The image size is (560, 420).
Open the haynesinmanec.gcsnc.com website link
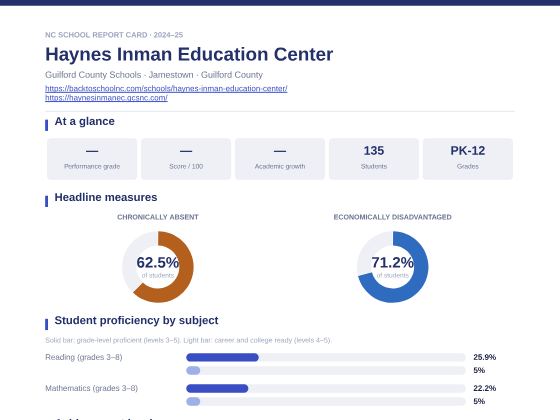point(106,98)
